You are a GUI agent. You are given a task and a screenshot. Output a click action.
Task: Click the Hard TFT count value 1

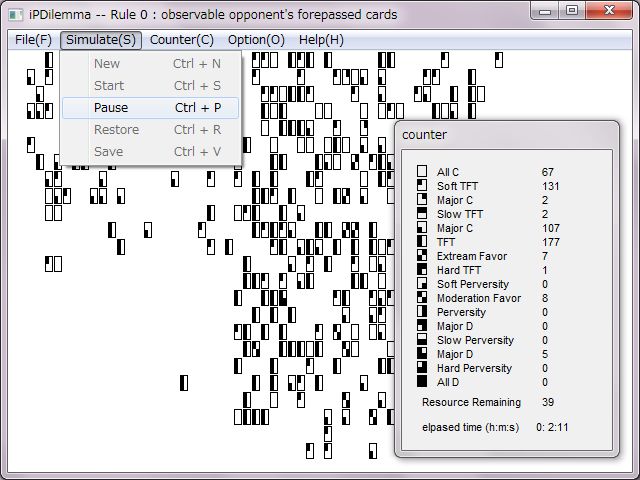(x=545, y=270)
